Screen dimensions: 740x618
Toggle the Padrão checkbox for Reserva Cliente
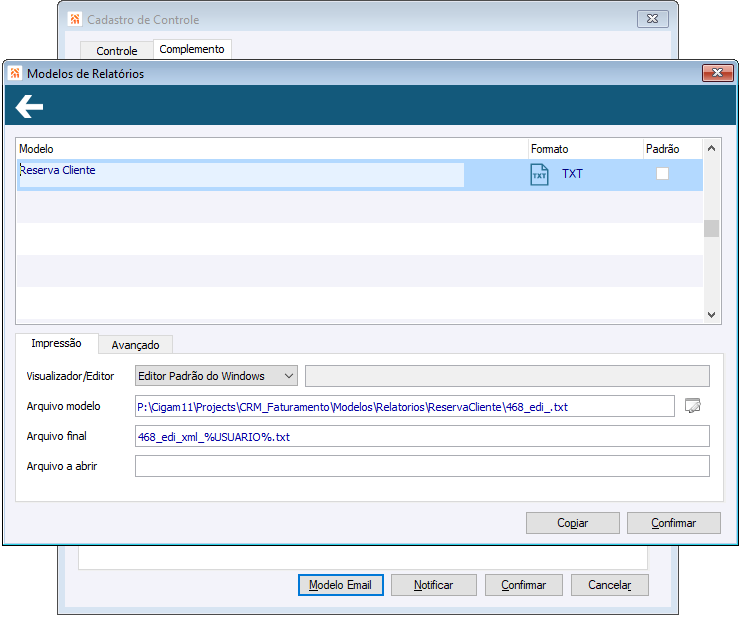662,173
